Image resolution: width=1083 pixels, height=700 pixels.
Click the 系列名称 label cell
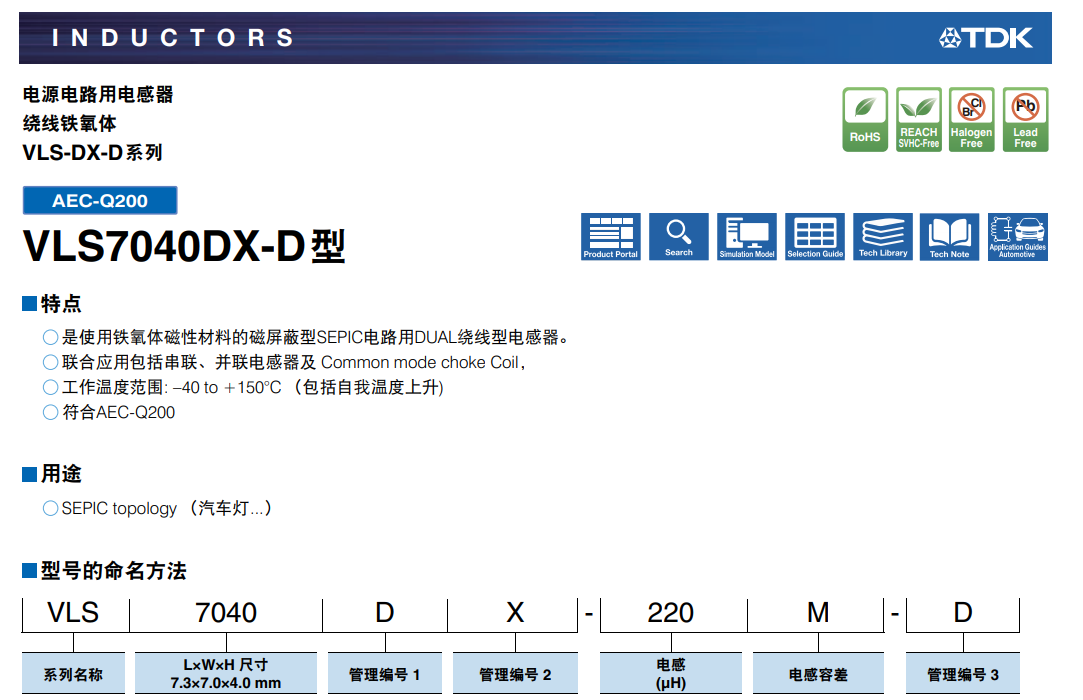(73, 674)
